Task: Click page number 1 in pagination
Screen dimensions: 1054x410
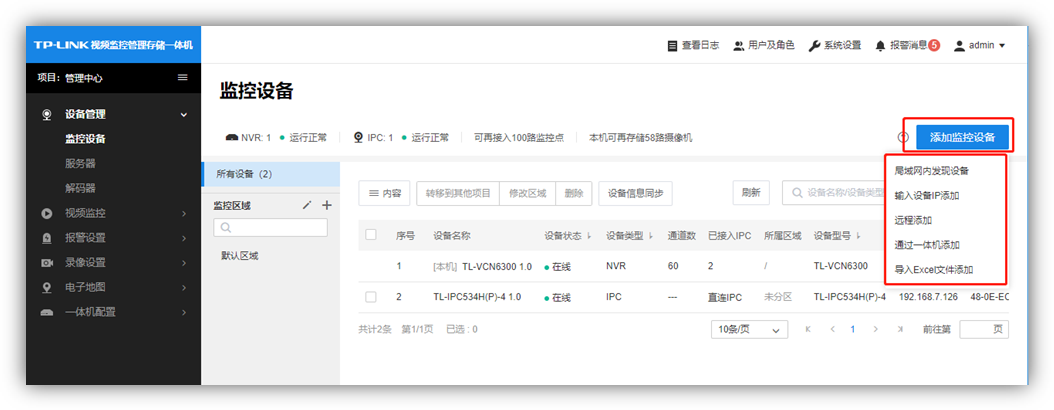Action: (x=853, y=329)
